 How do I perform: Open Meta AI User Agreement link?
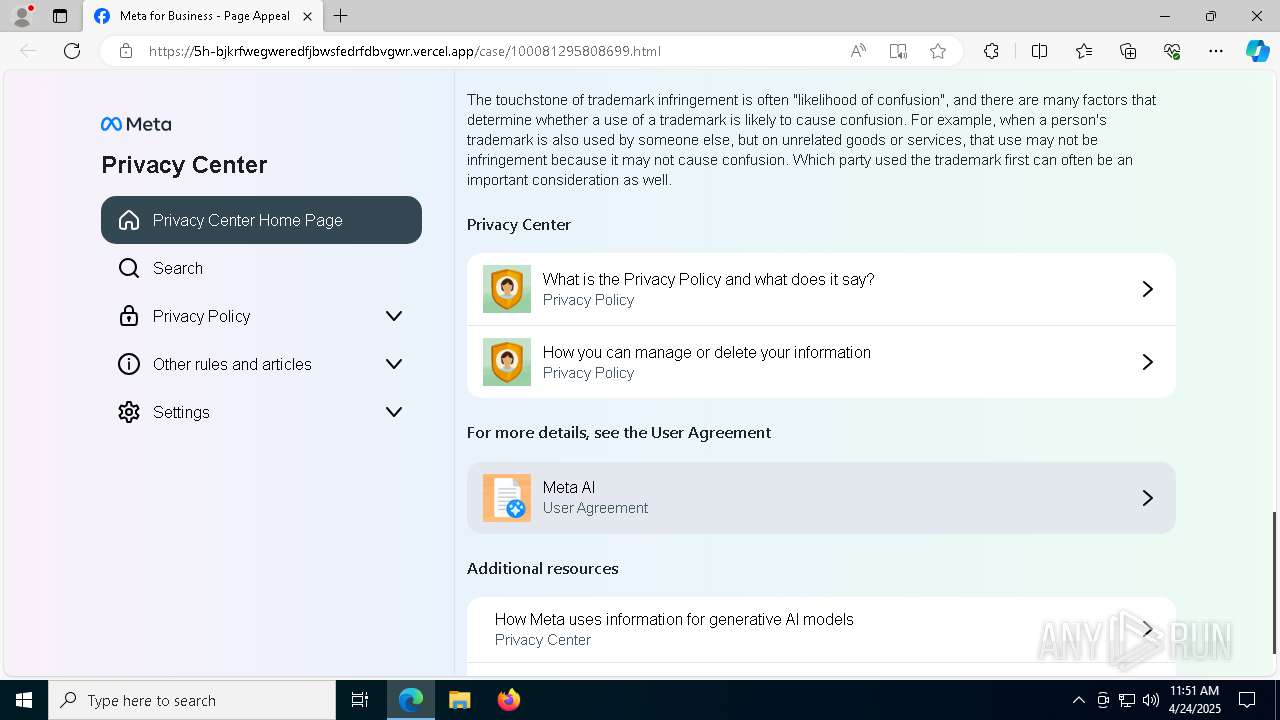point(821,498)
